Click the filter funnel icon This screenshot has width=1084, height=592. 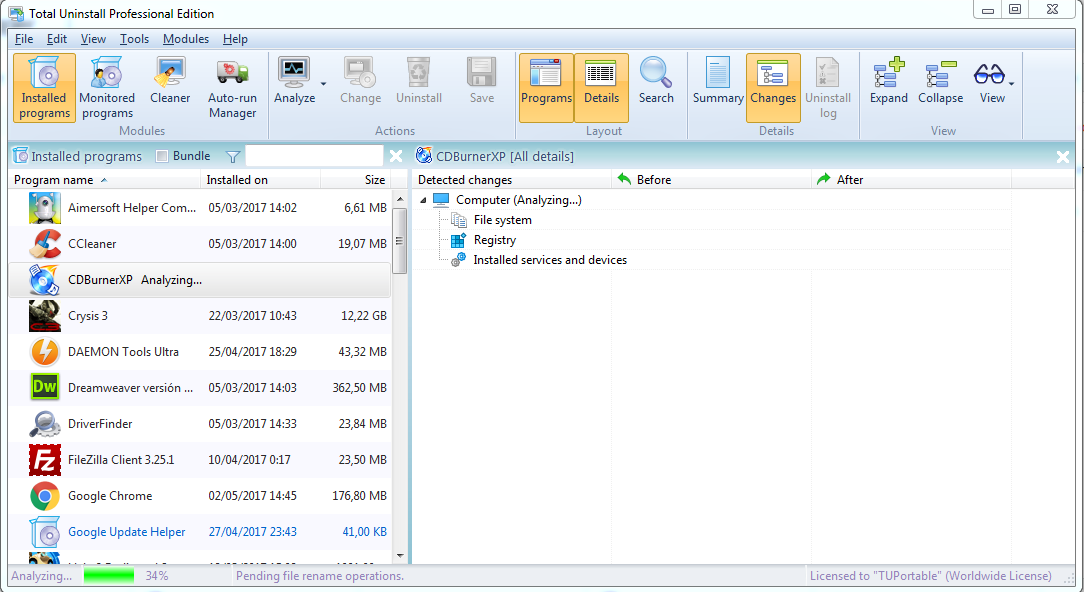click(x=233, y=157)
